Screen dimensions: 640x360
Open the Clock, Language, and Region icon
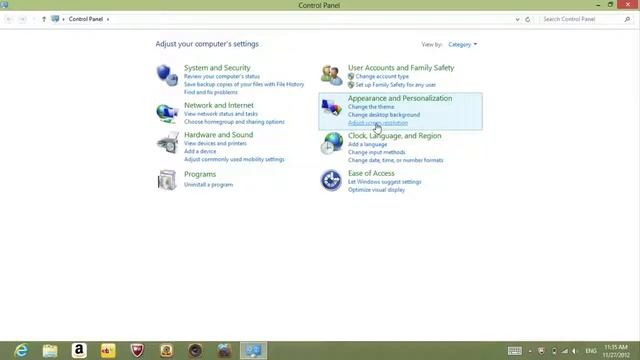point(331,143)
